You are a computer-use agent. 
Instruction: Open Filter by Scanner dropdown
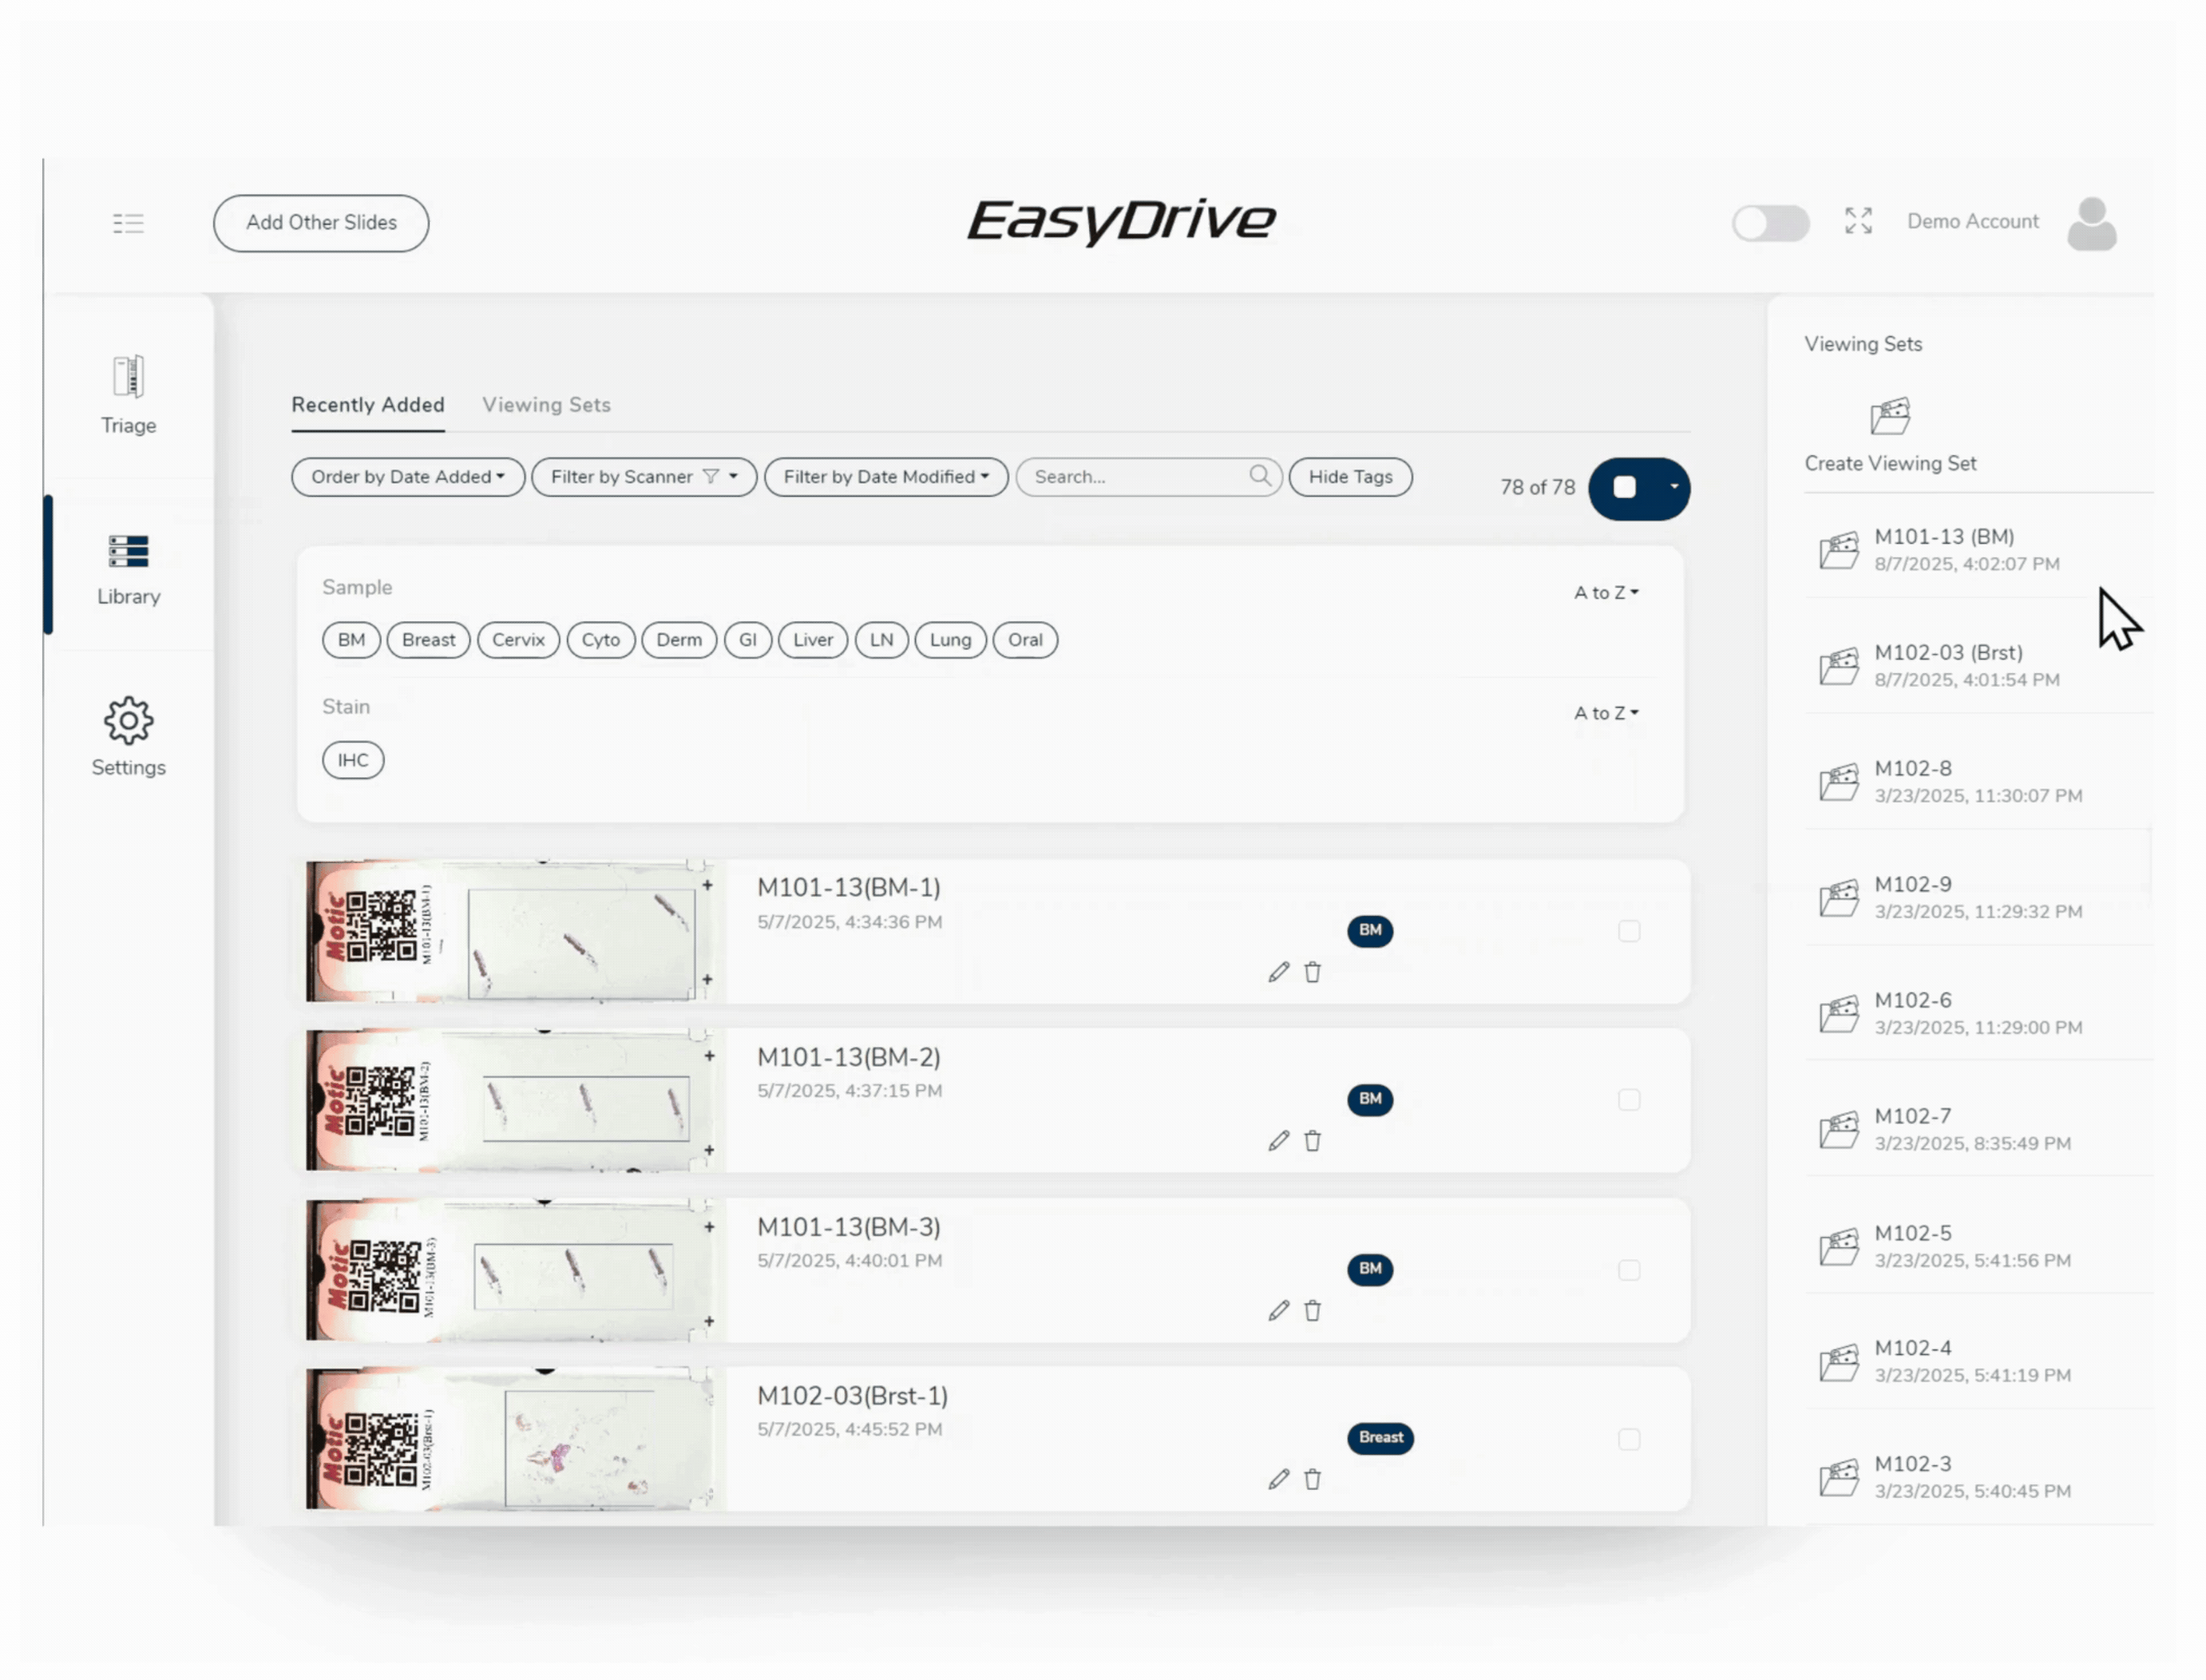644,477
